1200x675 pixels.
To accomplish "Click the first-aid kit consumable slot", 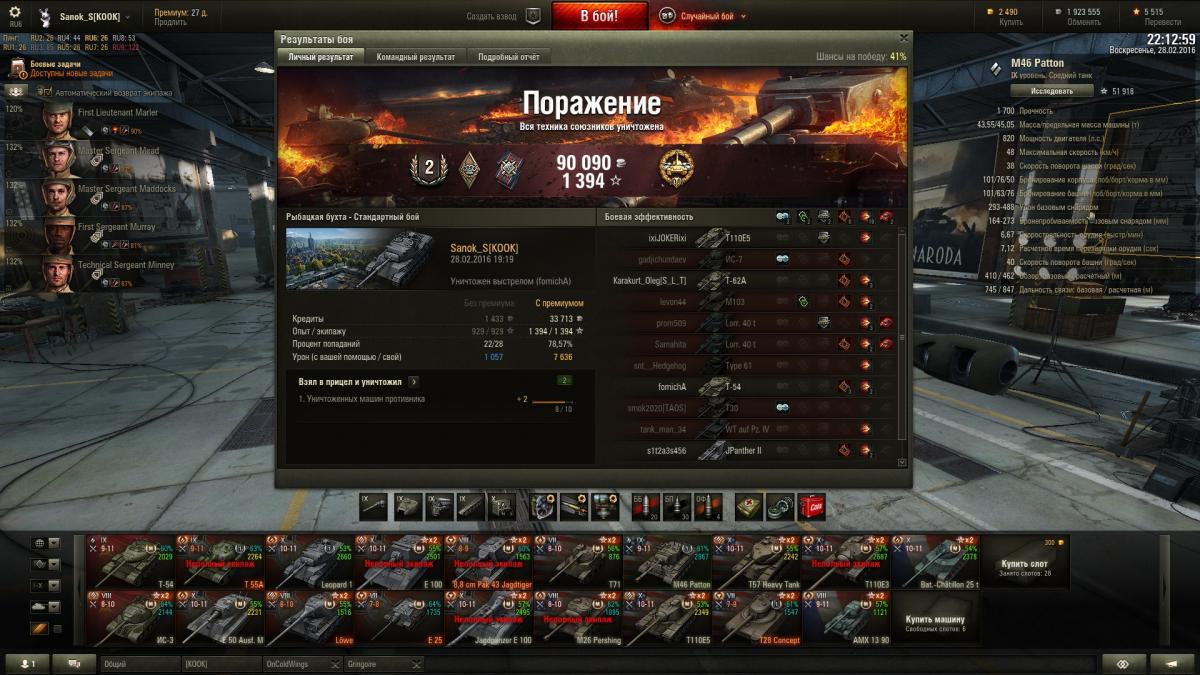I will coord(750,506).
